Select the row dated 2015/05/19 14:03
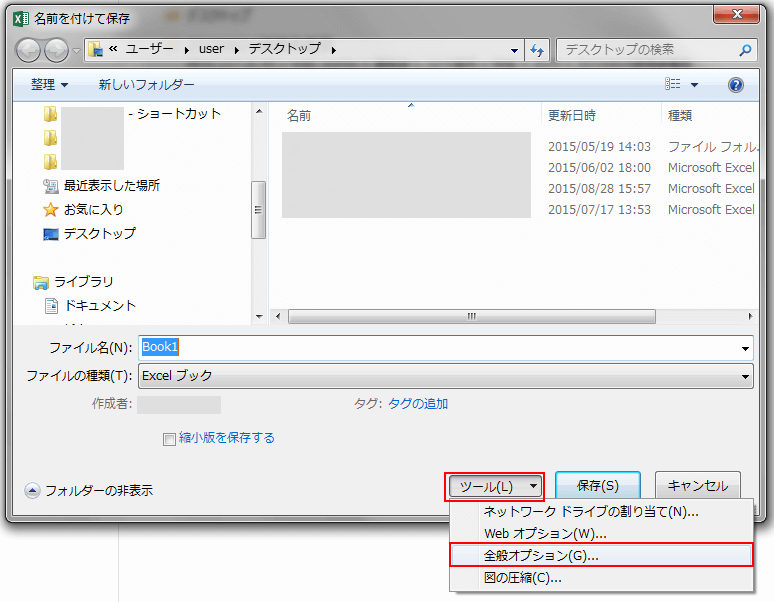Image resolution: width=774 pixels, height=602 pixels. coord(519,147)
